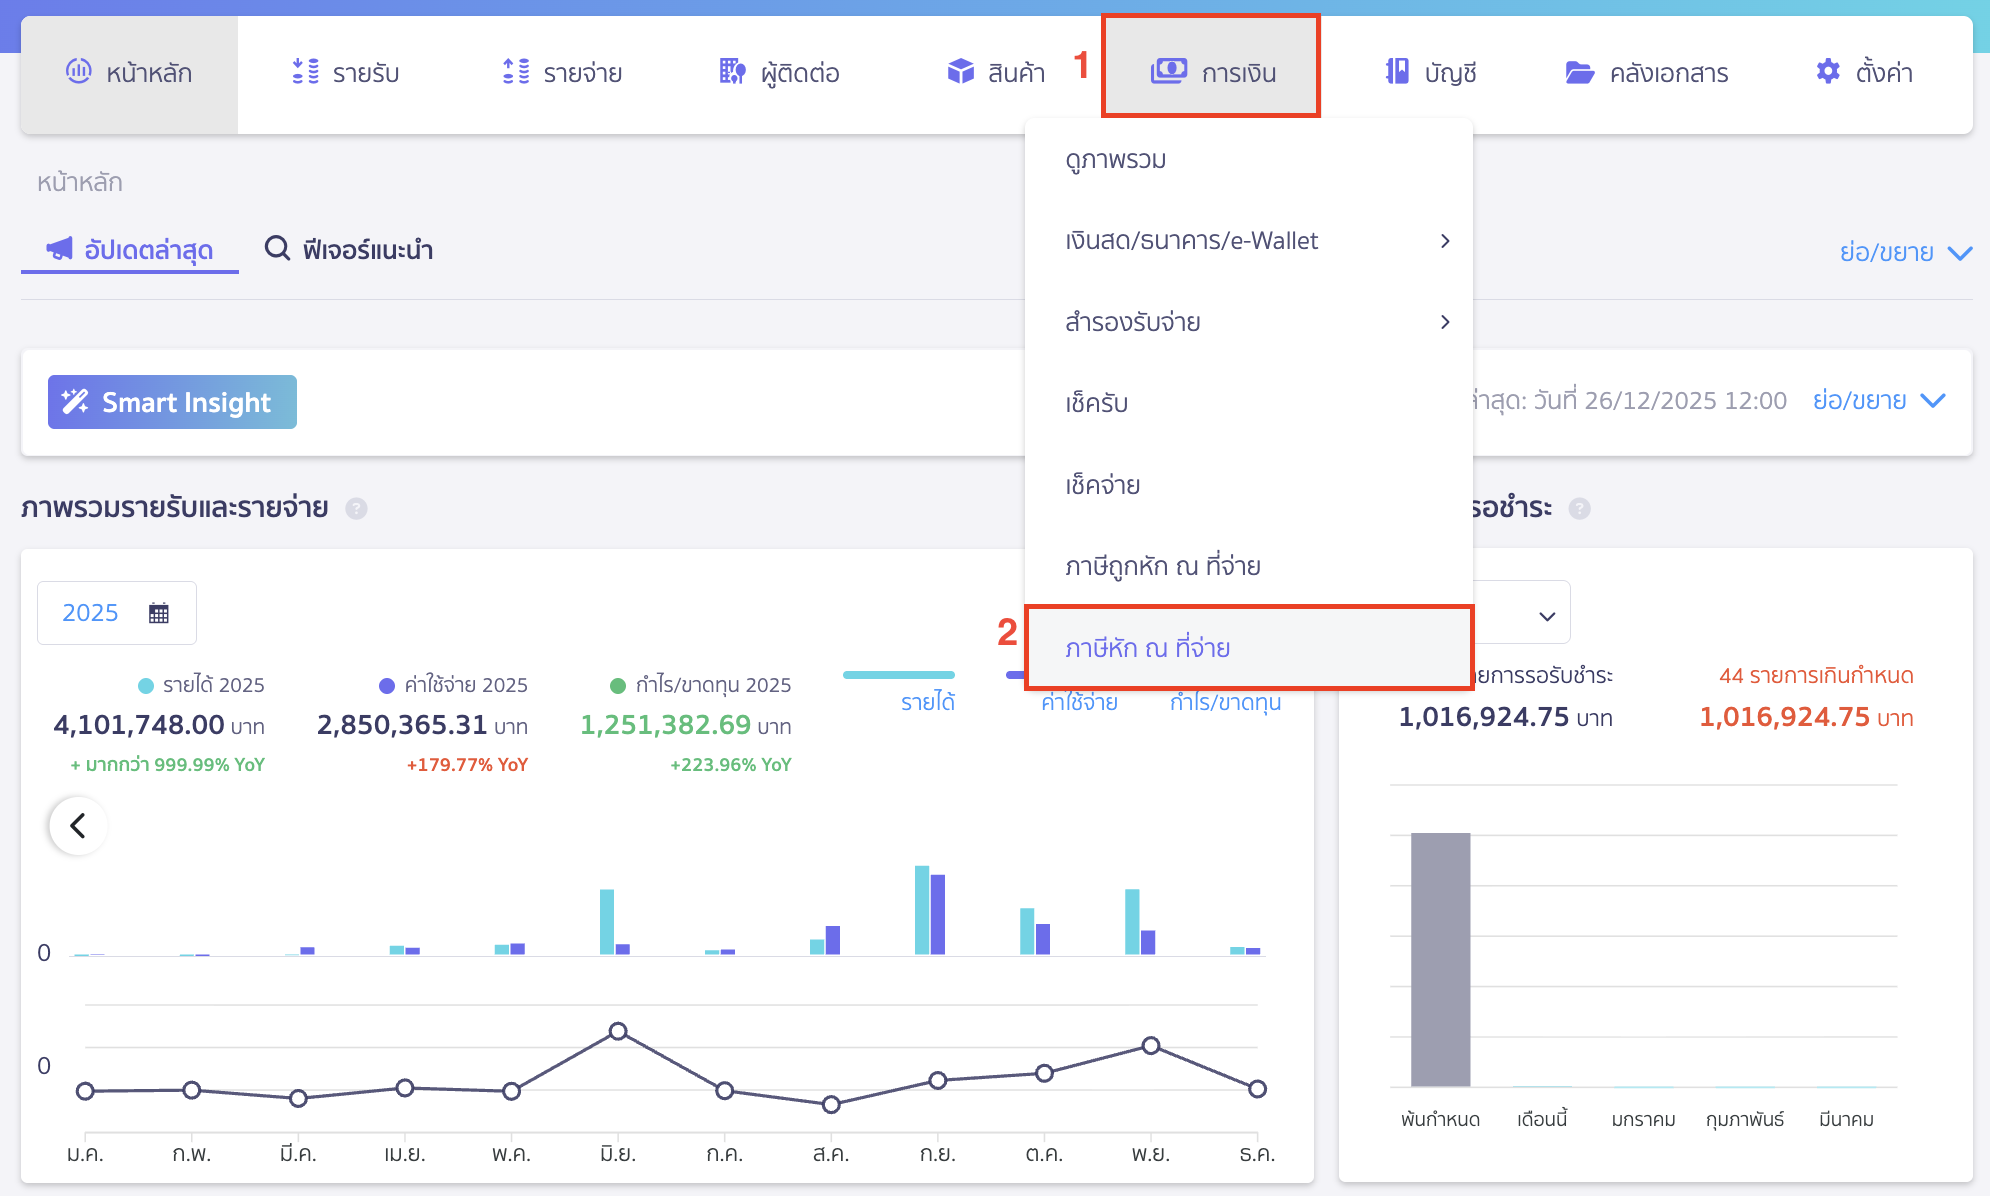Toggle ค่าใช้จ่าย series in chart legend
Image resolution: width=1990 pixels, height=1196 pixels.
(1079, 702)
